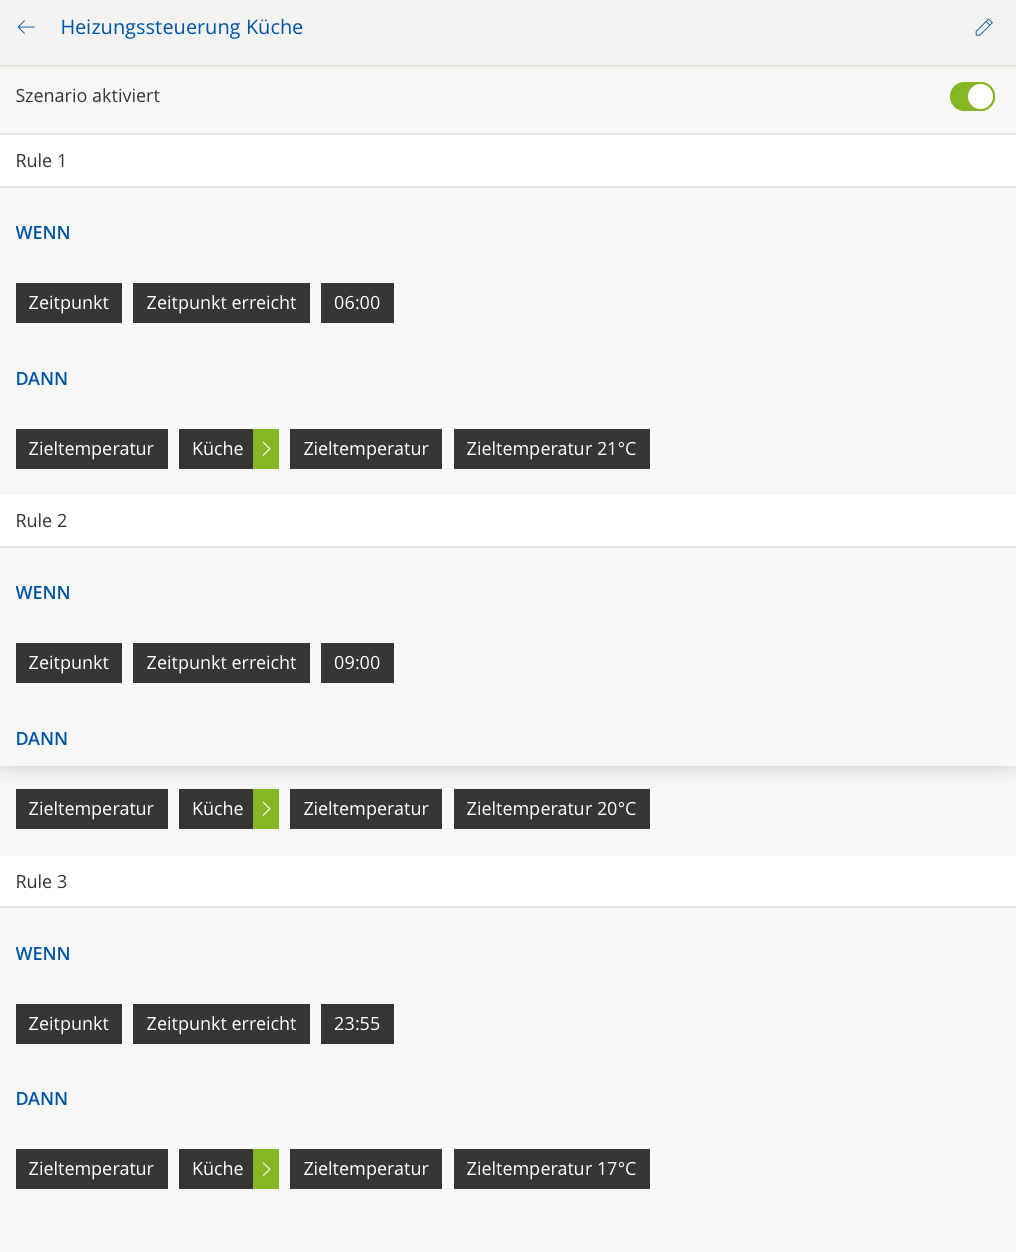Expand Küche chevron in Rule 3

coord(266,1169)
